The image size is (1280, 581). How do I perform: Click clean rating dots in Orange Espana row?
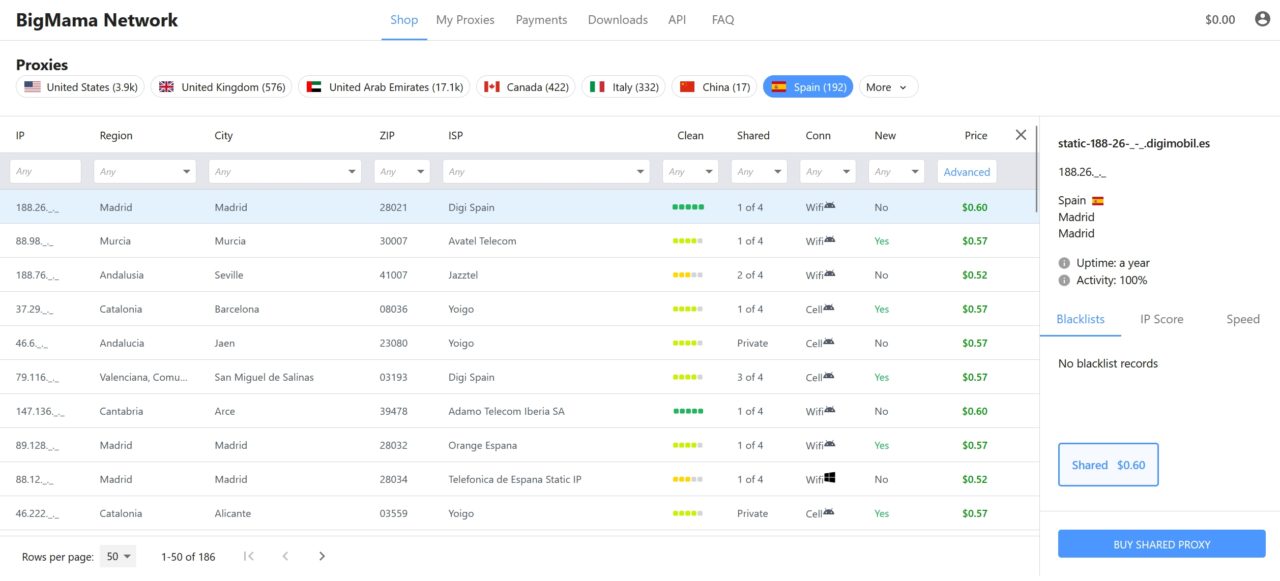tap(688, 445)
